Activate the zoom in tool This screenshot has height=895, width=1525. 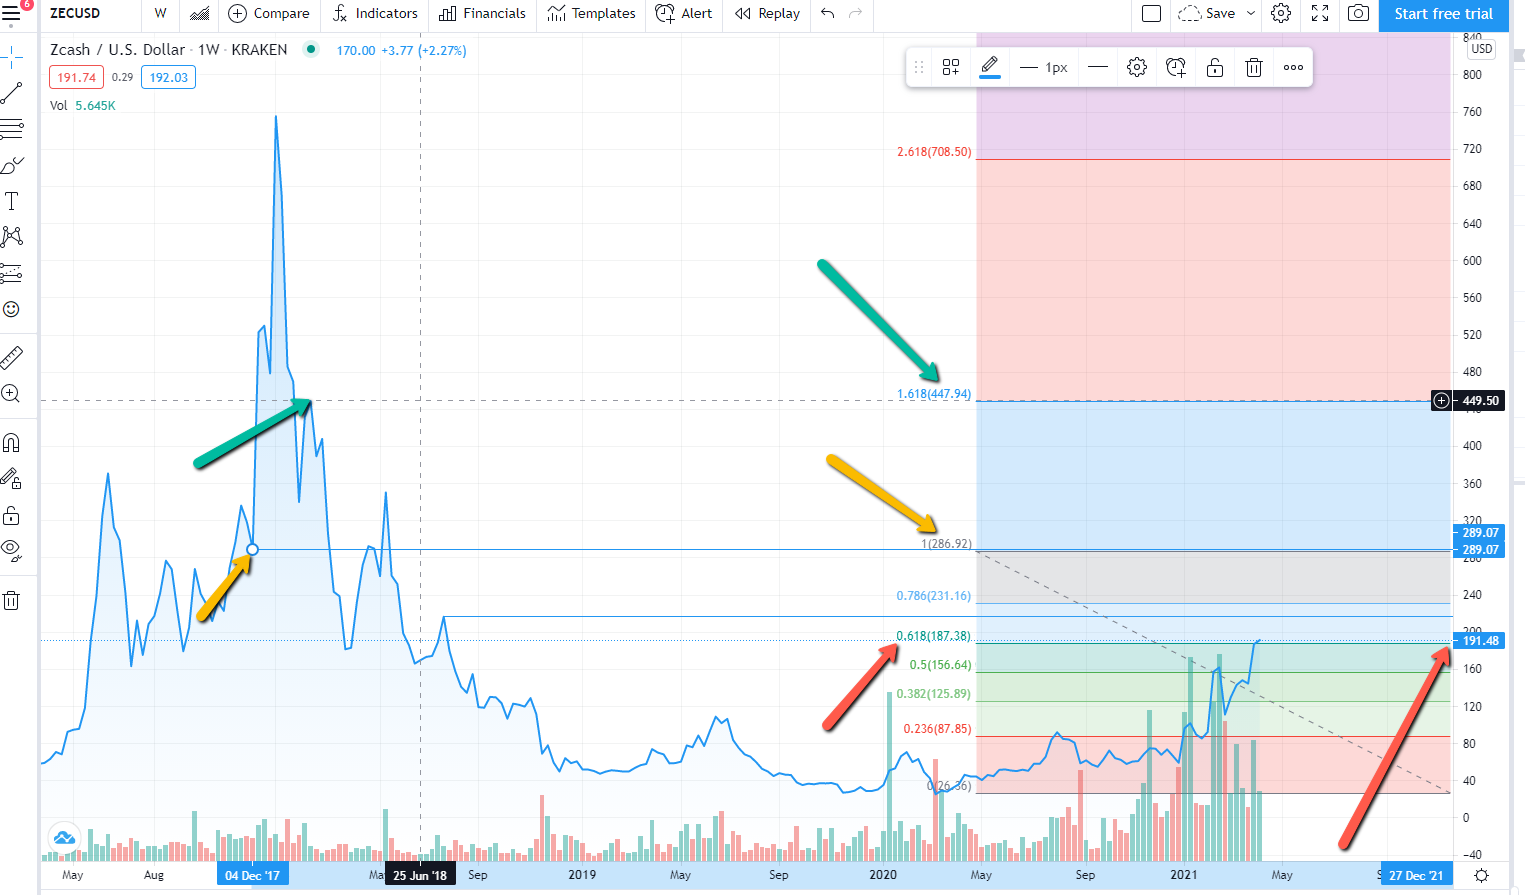pyautogui.click(x=12, y=393)
